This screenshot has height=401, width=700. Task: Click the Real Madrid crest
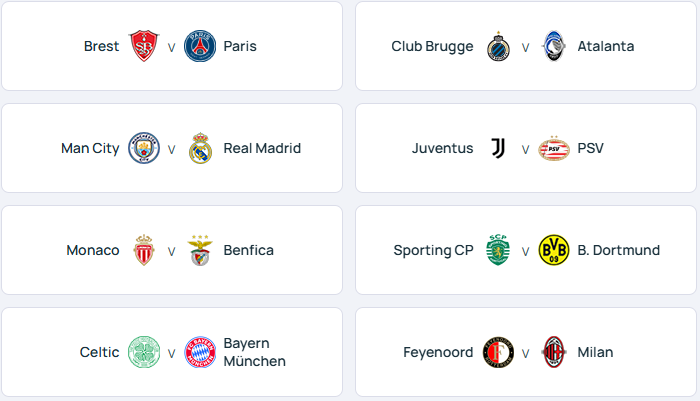pyautogui.click(x=200, y=148)
